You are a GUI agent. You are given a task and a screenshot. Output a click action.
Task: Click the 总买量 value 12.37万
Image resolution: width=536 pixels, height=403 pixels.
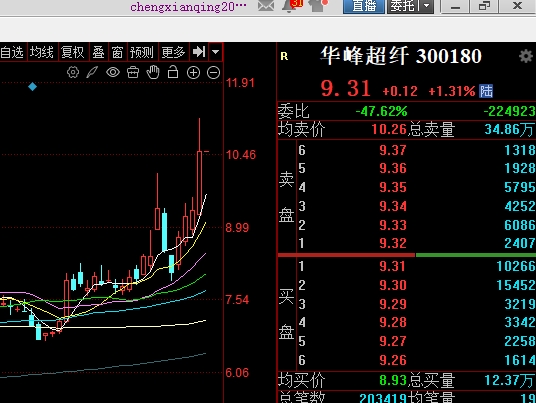coord(509,380)
